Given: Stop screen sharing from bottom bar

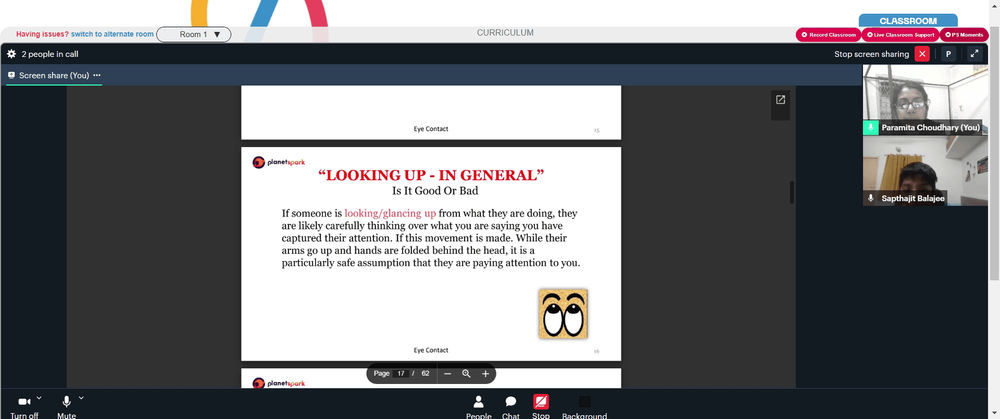Looking at the screenshot, I should click(x=541, y=407).
